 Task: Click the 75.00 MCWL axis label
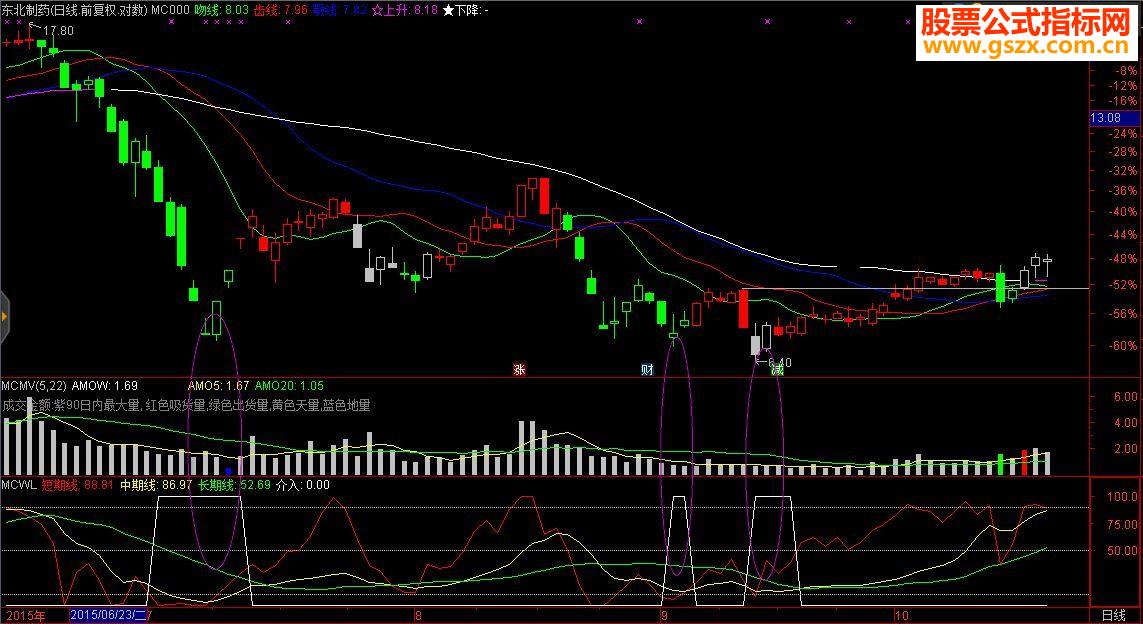(x=1125, y=524)
